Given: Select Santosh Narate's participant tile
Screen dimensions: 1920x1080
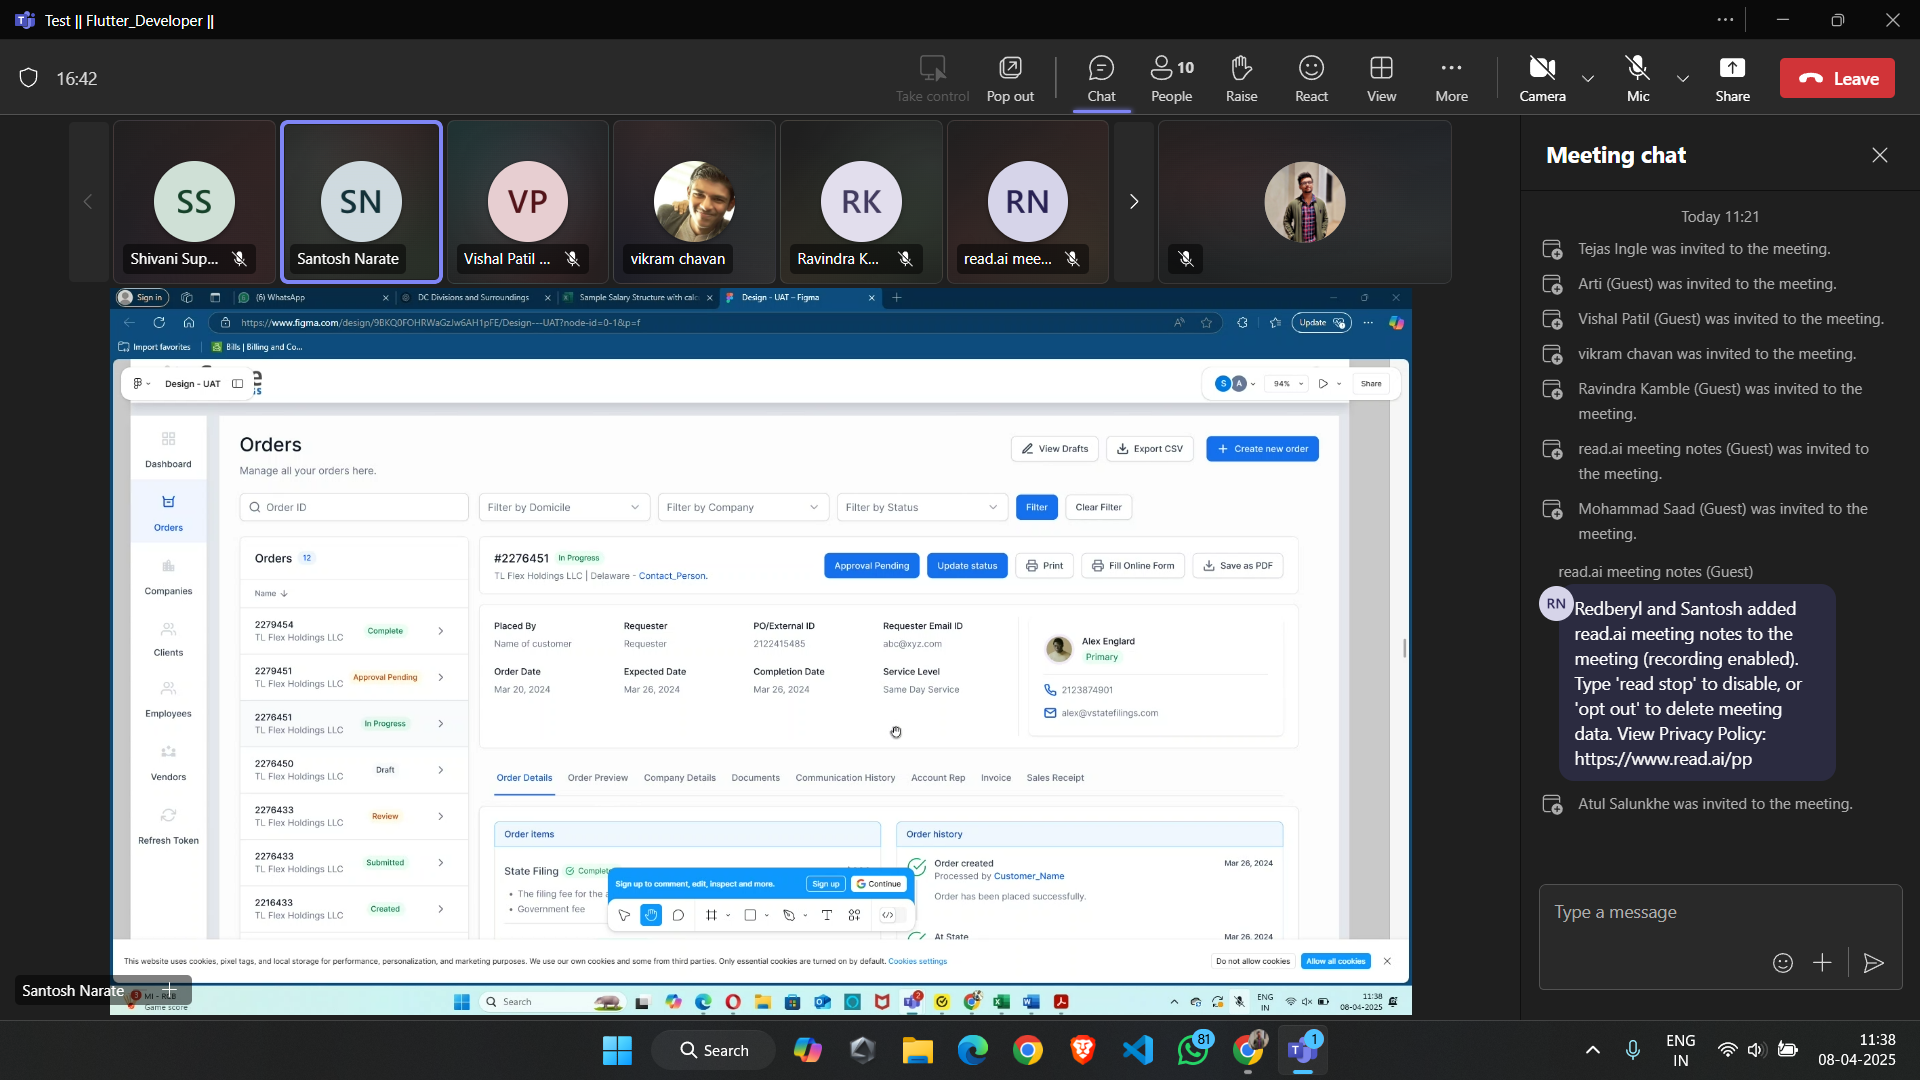Looking at the screenshot, I should [361, 202].
